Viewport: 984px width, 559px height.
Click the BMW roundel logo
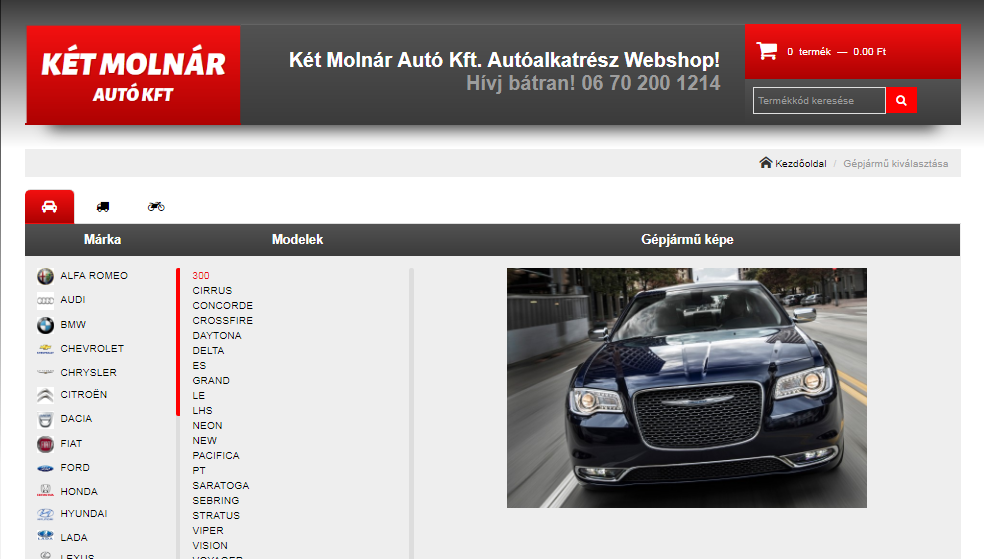click(45, 325)
